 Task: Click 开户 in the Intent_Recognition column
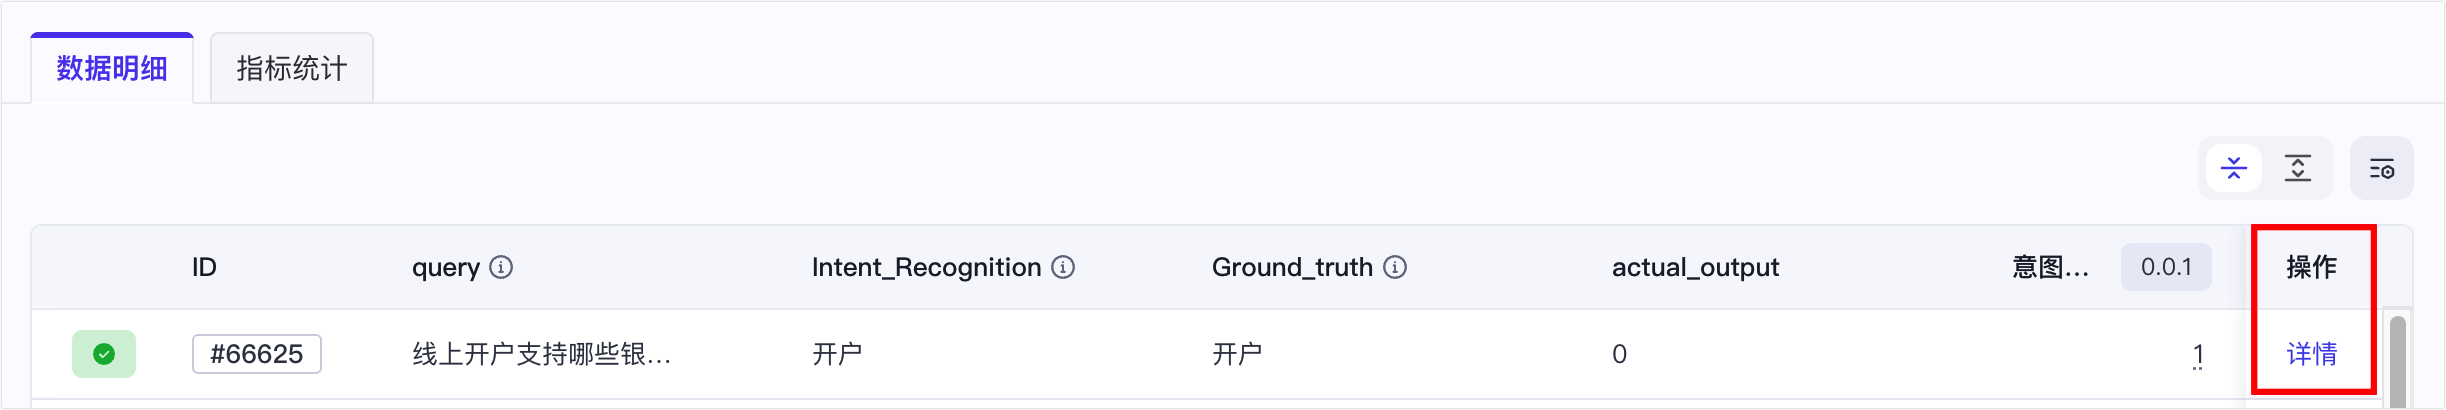[837, 354]
